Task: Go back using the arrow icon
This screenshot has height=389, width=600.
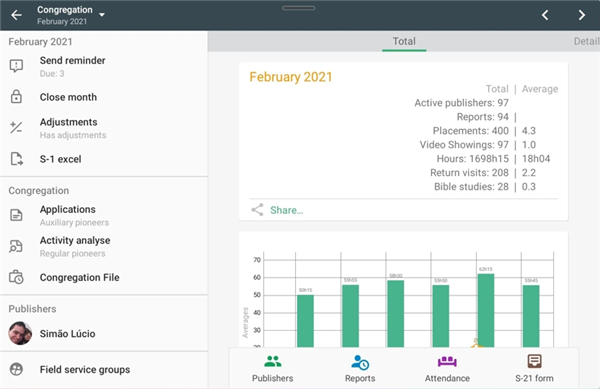Action: pyautogui.click(x=16, y=15)
